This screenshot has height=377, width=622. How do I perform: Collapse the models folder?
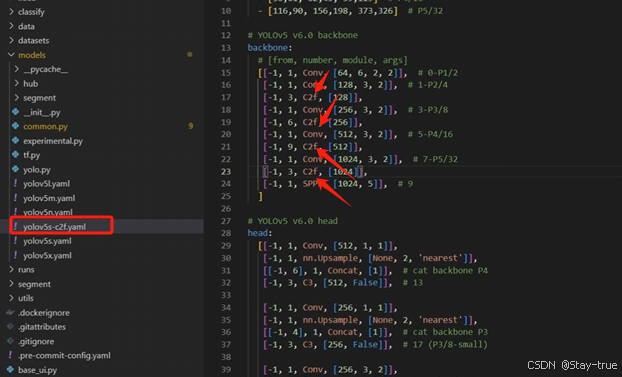[x=32, y=55]
